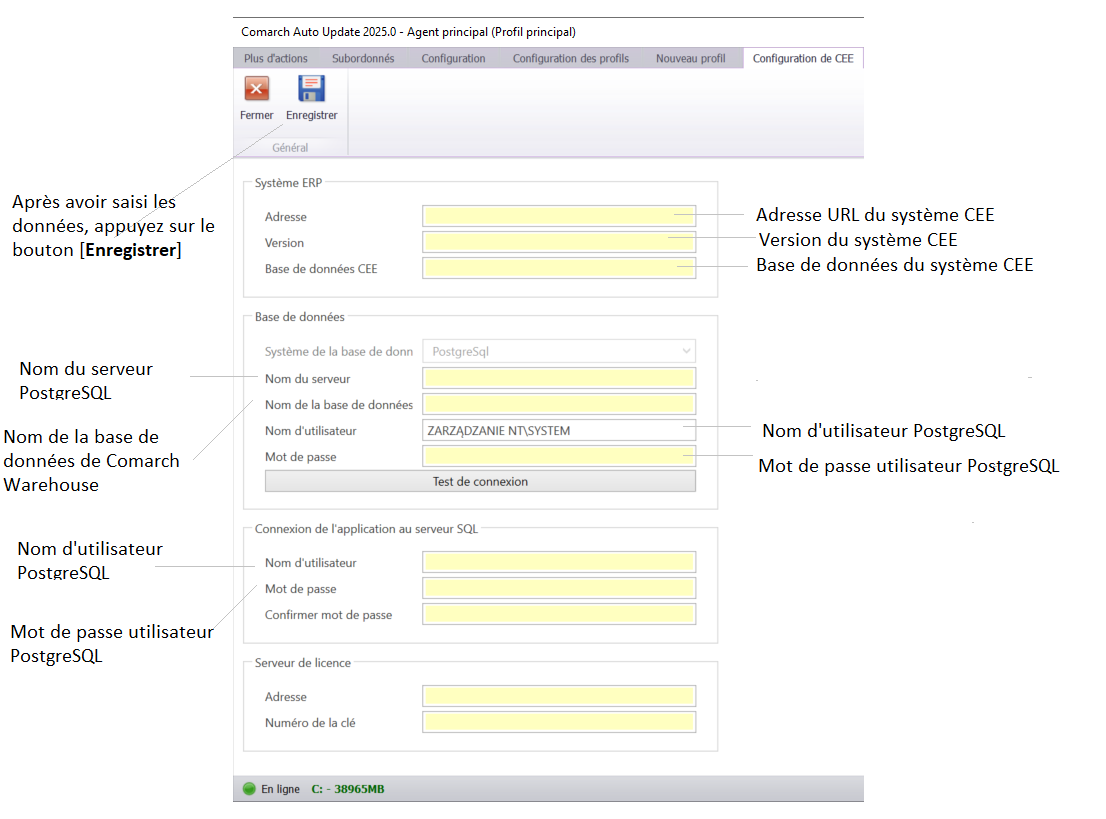
Task: Click the Système ERP Adresse field
Action: (559, 216)
